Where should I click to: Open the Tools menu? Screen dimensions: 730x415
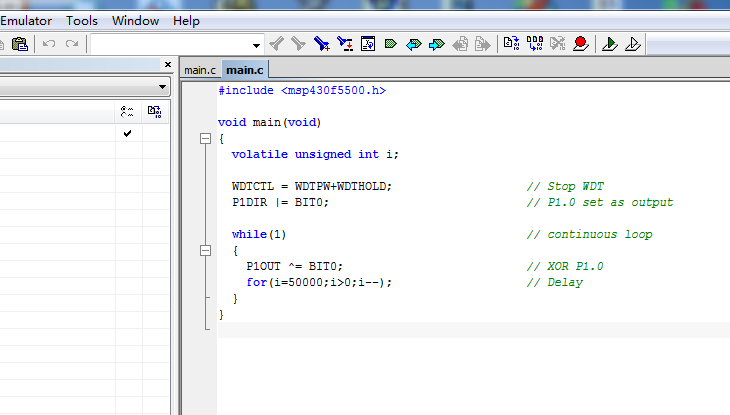point(82,21)
